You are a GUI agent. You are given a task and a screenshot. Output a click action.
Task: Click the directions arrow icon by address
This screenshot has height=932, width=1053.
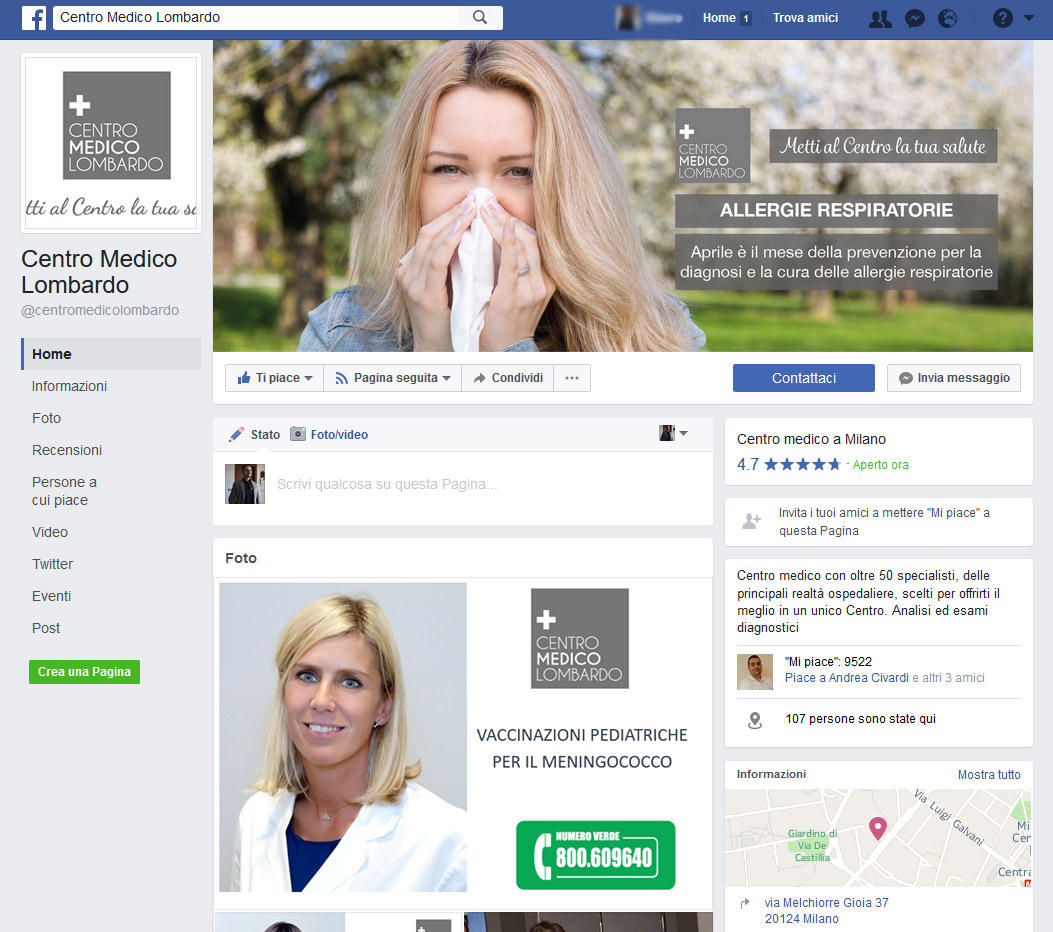[x=744, y=904]
